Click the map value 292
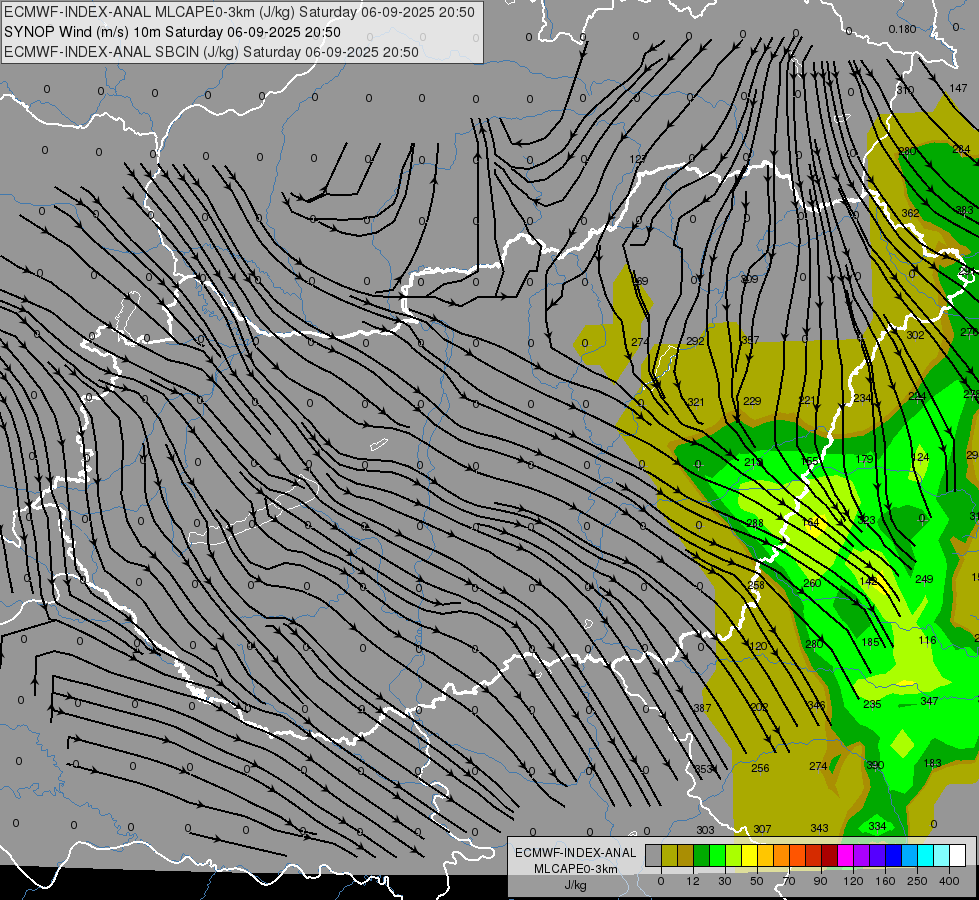This screenshot has height=900, width=979. pyautogui.click(x=695, y=341)
